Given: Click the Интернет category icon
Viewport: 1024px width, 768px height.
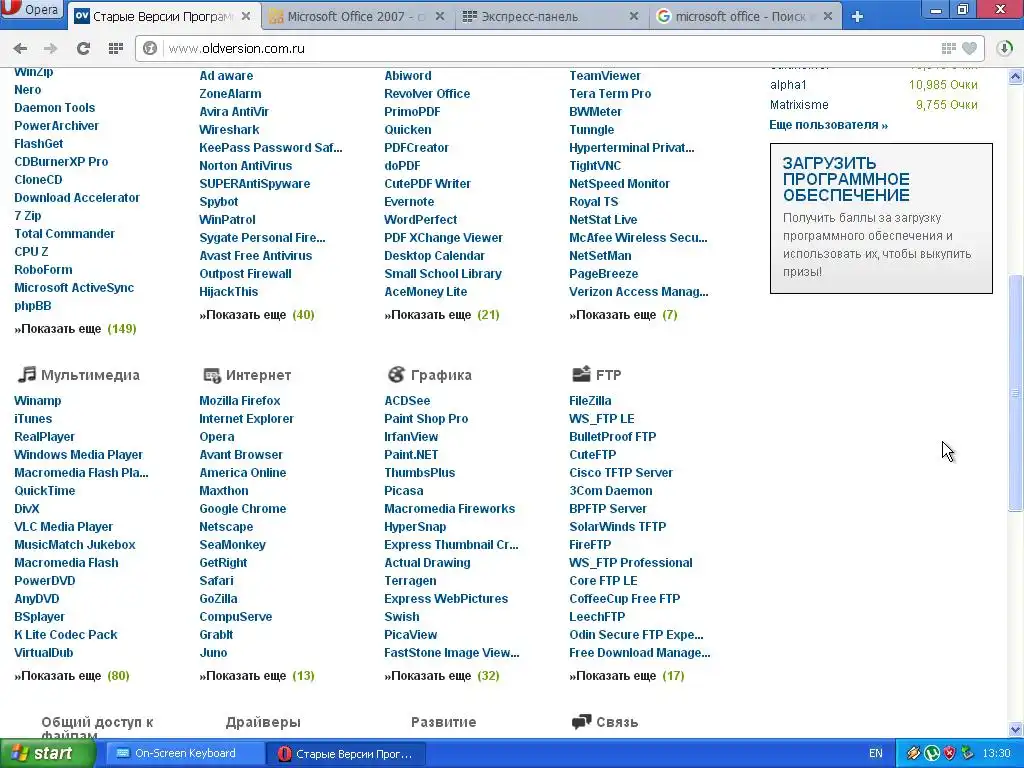Looking at the screenshot, I should (x=212, y=375).
